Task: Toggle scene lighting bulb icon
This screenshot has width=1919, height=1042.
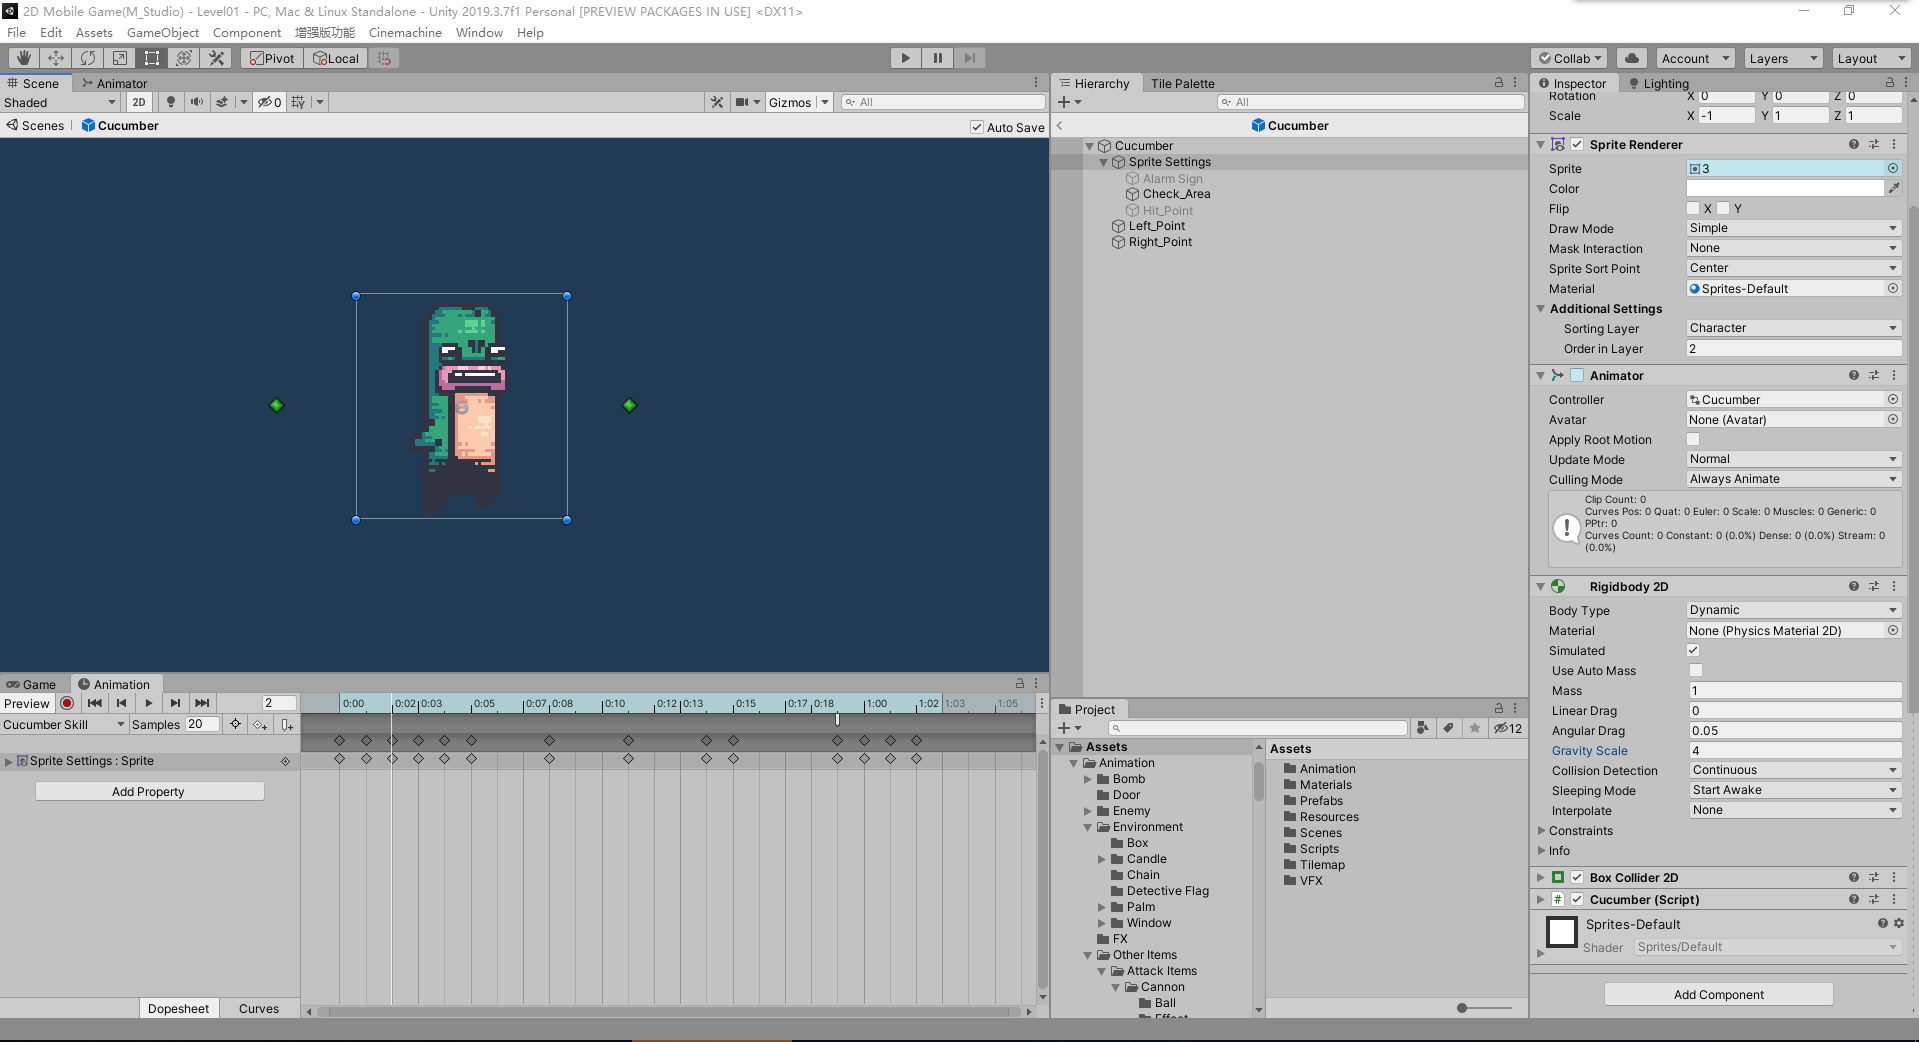Action: (x=171, y=102)
